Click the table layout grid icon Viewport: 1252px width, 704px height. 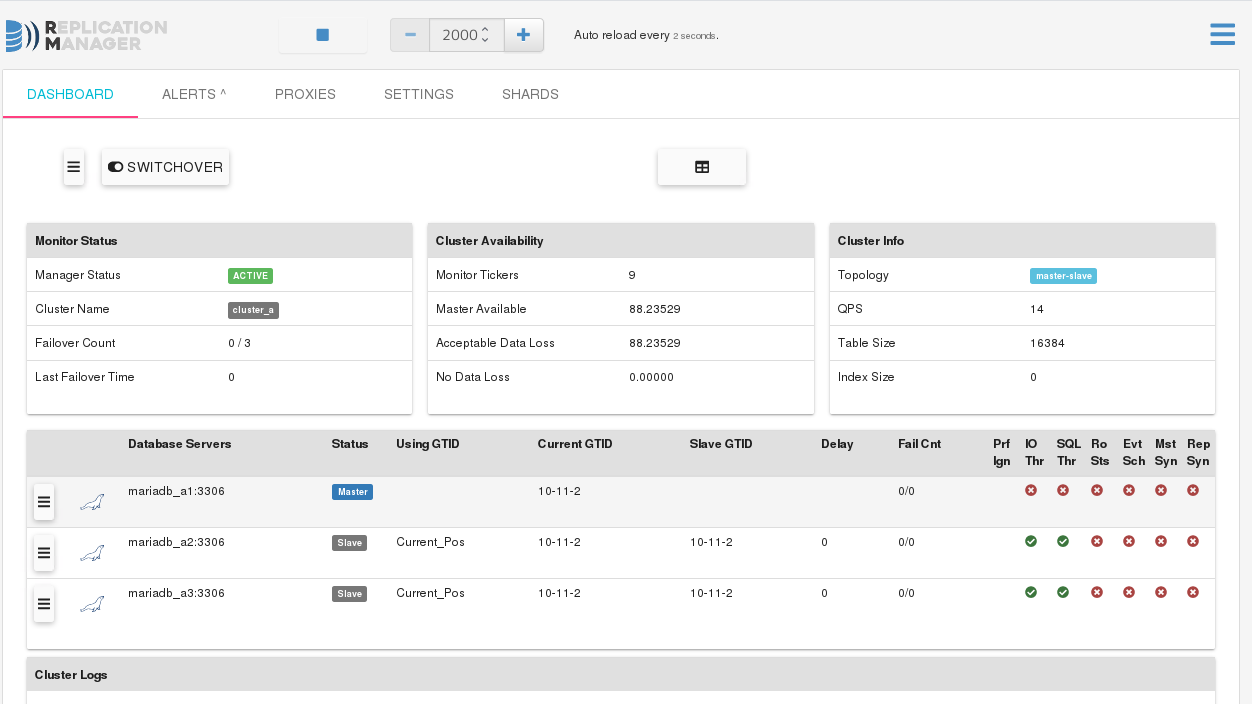coord(701,166)
